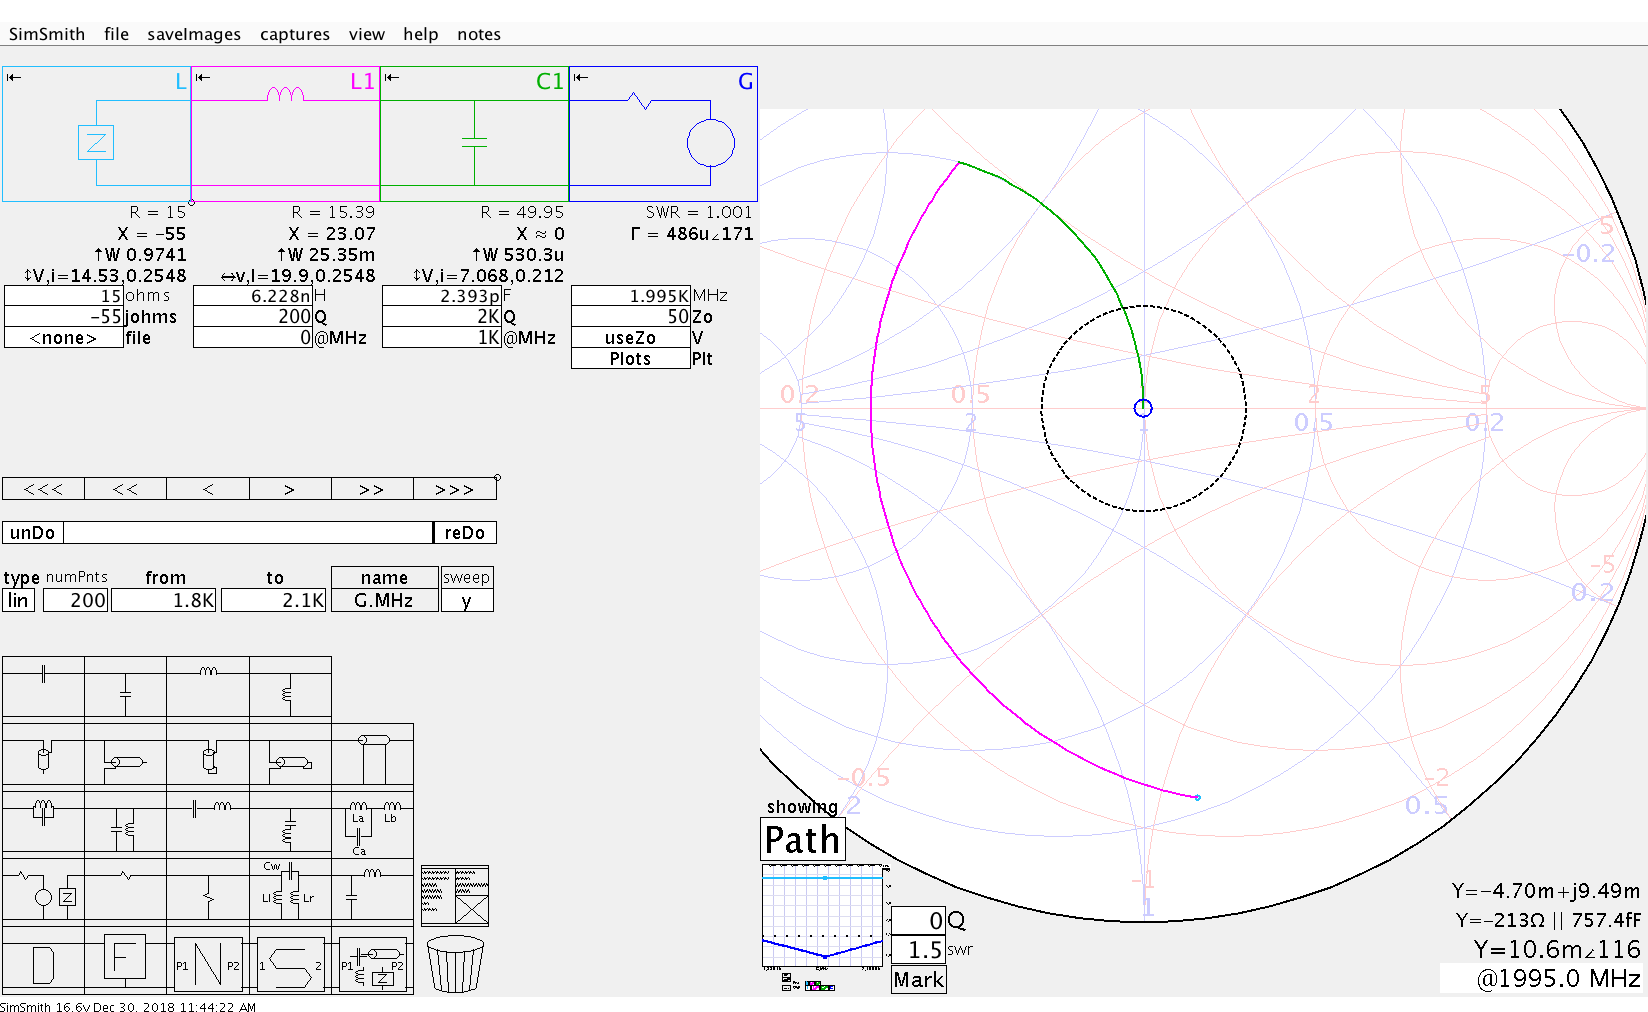
Task: Click the trash can icon
Action: point(455,964)
